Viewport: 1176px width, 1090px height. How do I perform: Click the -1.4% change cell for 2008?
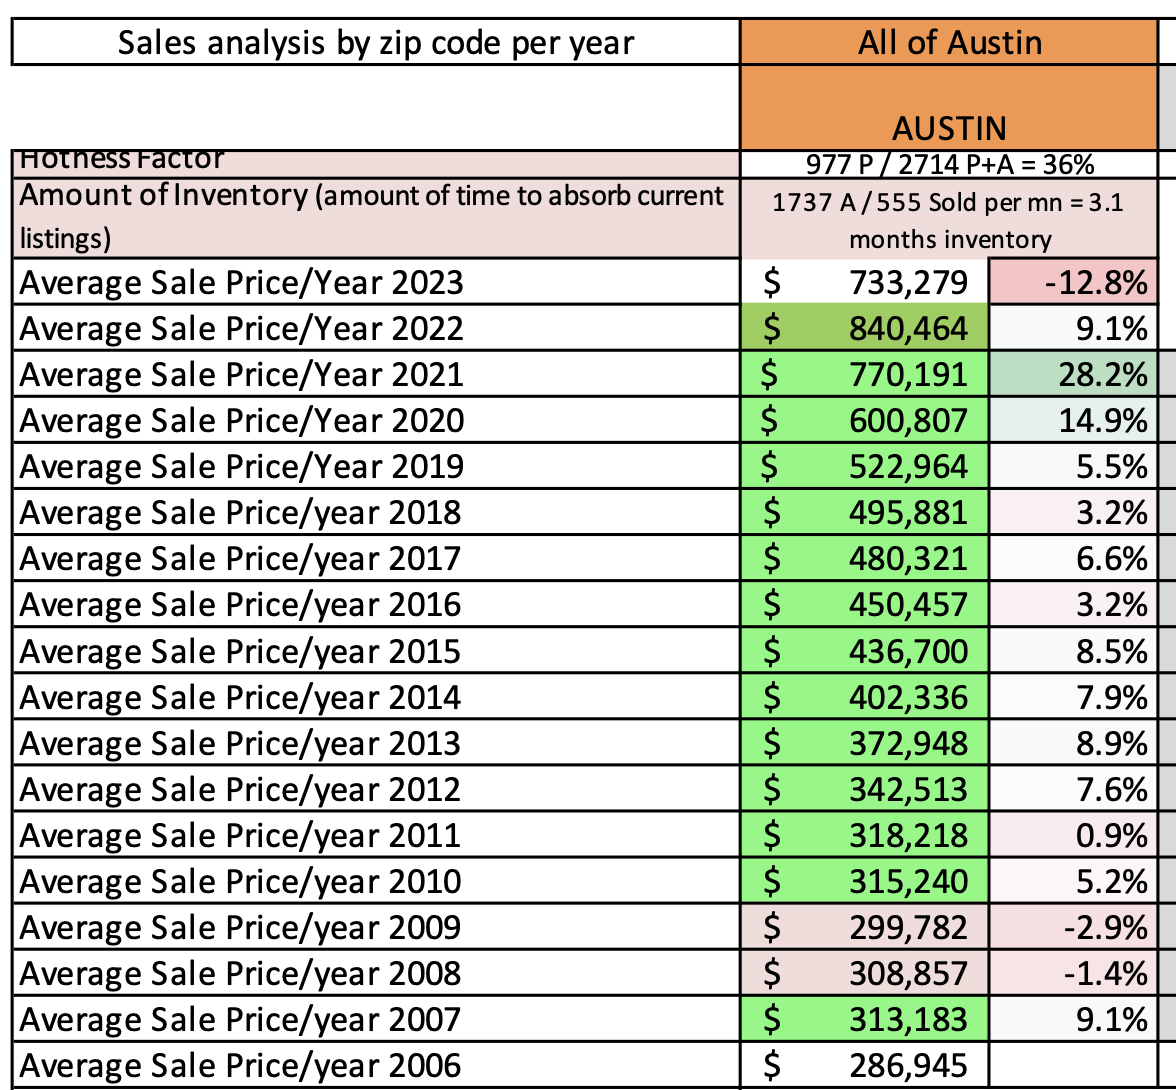(1070, 973)
